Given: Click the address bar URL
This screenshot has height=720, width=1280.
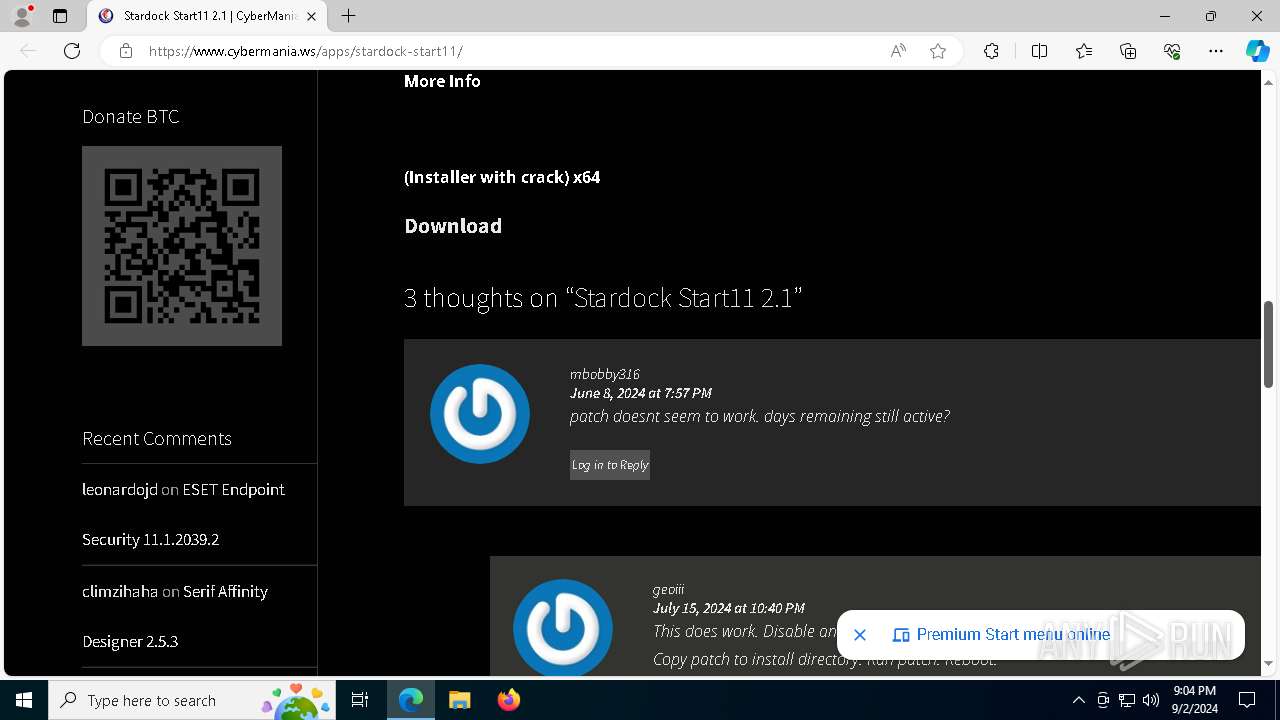Looking at the screenshot, I should click(306, 51).
